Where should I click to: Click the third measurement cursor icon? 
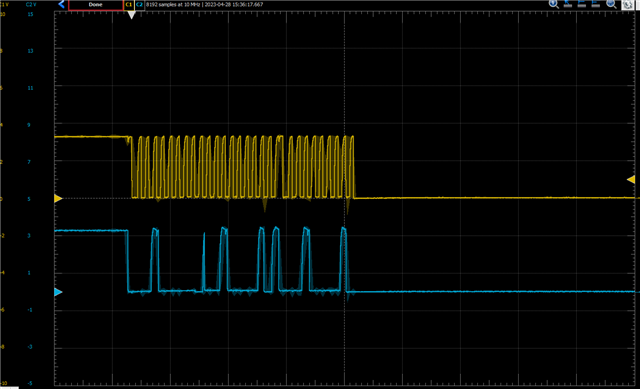(596, 4)
